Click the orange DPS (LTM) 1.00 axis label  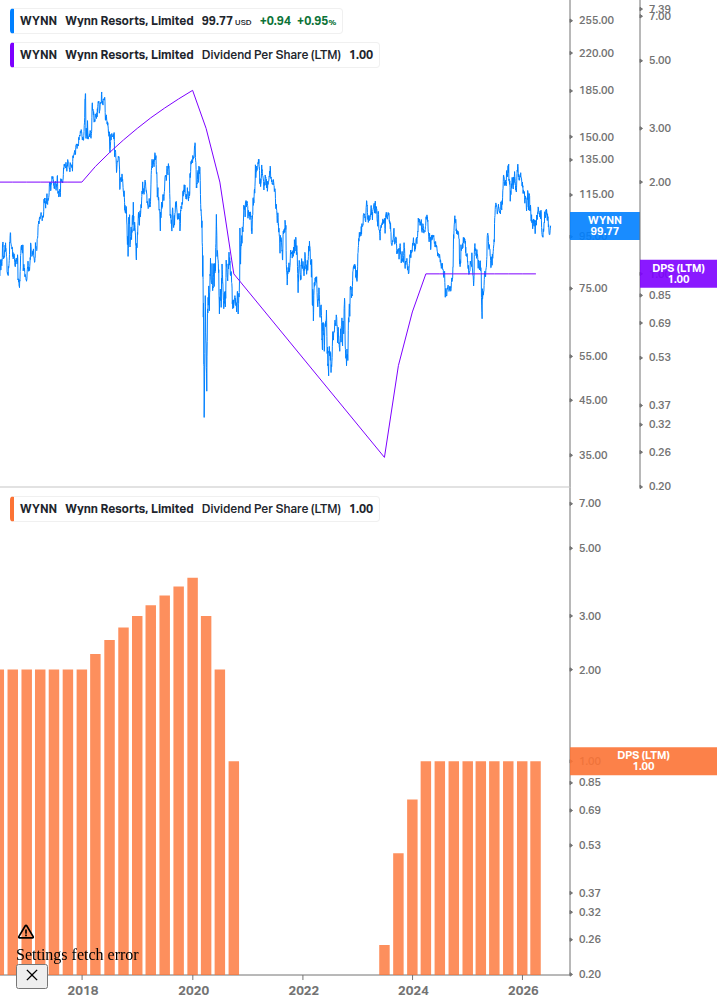(643, 761)
